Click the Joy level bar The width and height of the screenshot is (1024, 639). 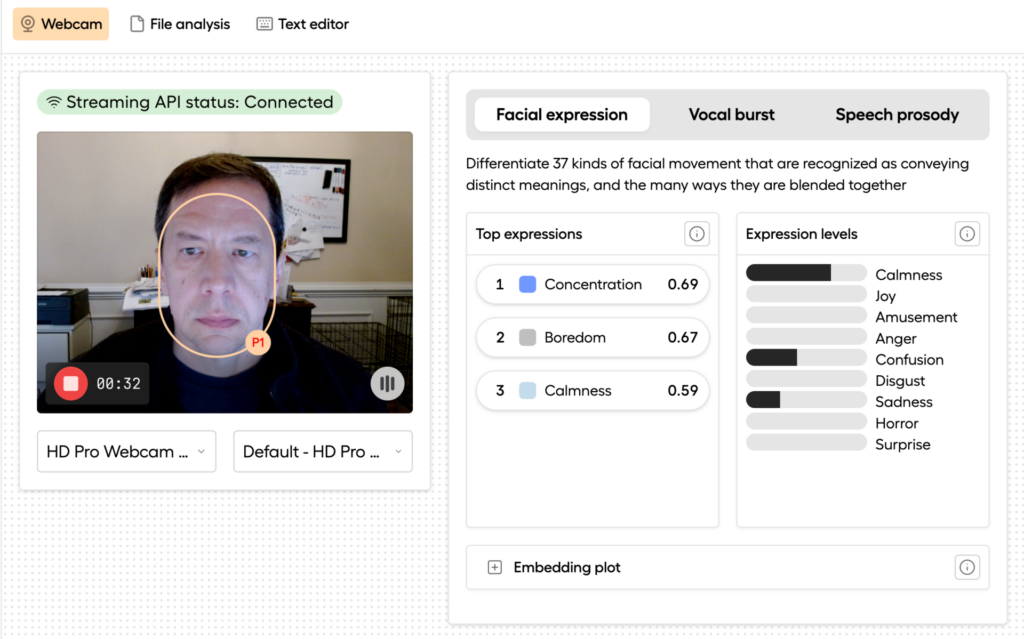[x=806, y=294]
